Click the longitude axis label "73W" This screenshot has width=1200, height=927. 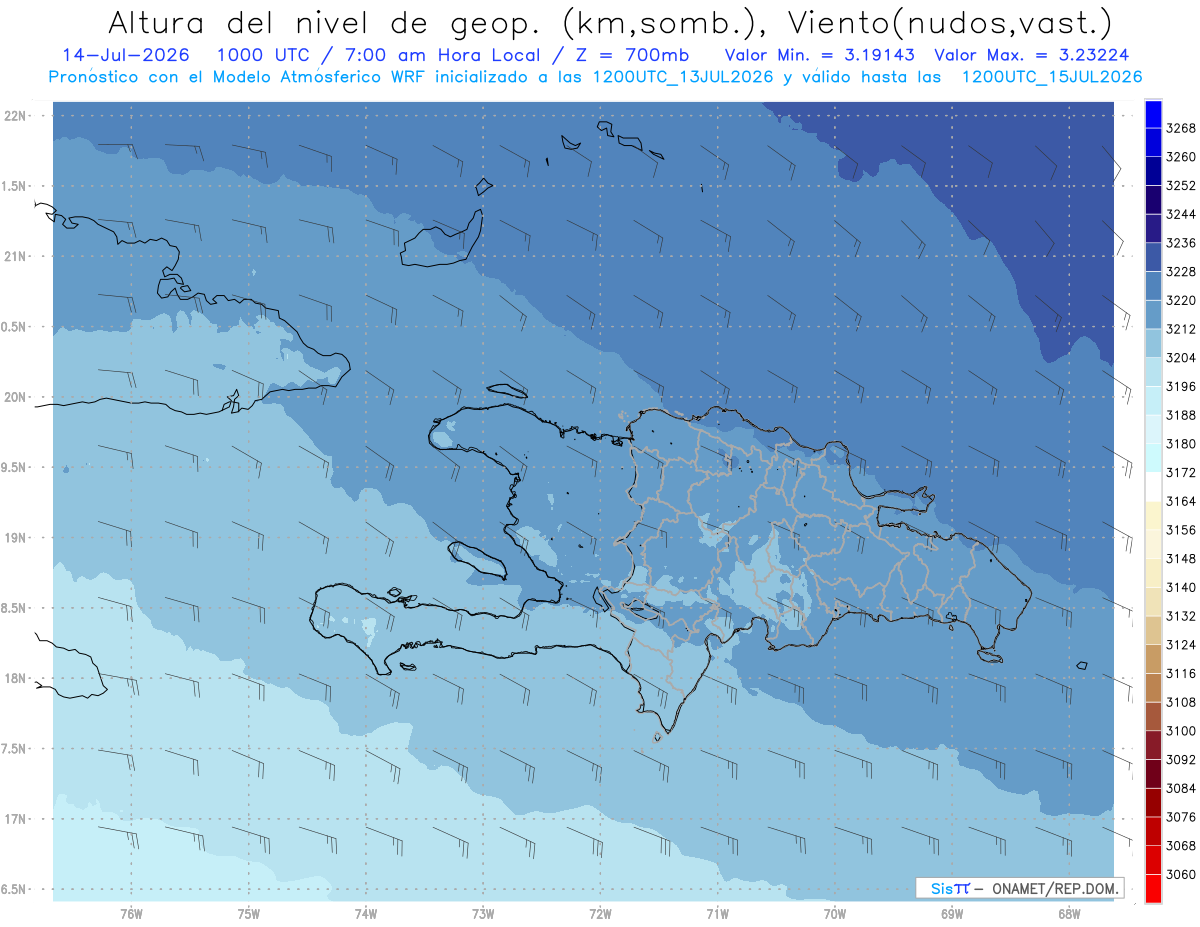(483, 913)
